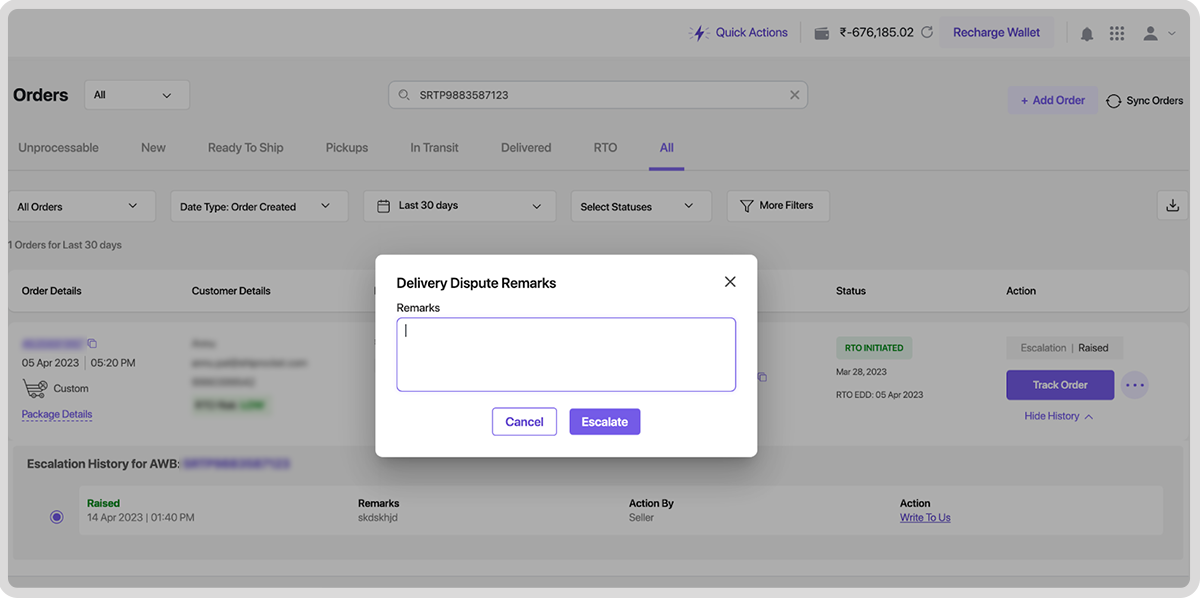Click the Escalation | Raised label
The width and height of the screenshot is (1200, 598).
(x=1064, y=348)
